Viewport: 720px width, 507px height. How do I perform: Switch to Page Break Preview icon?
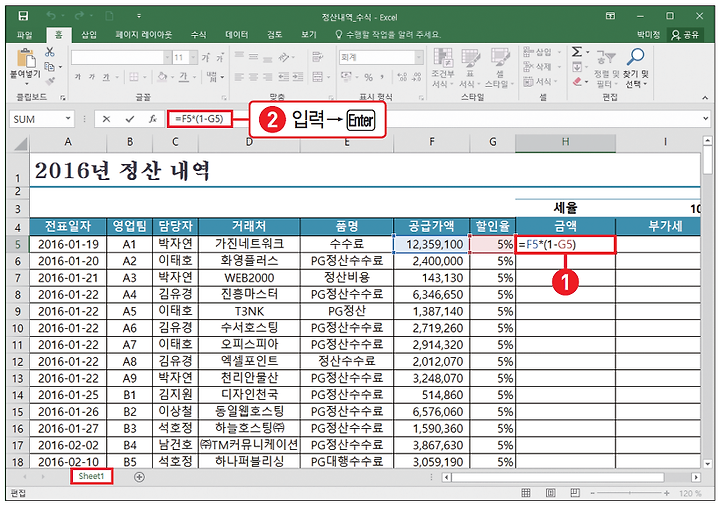[574, 493]
